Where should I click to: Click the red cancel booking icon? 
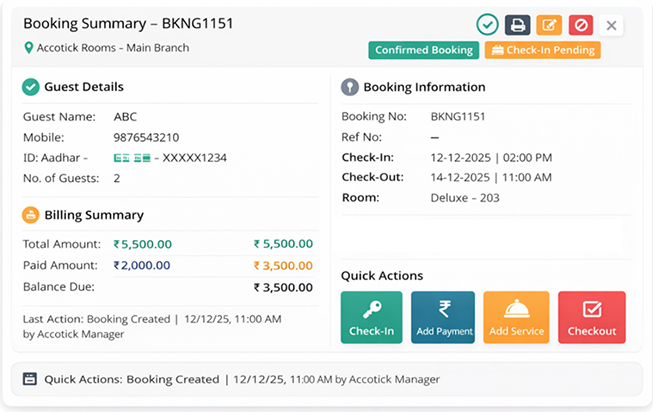(580, 25)
